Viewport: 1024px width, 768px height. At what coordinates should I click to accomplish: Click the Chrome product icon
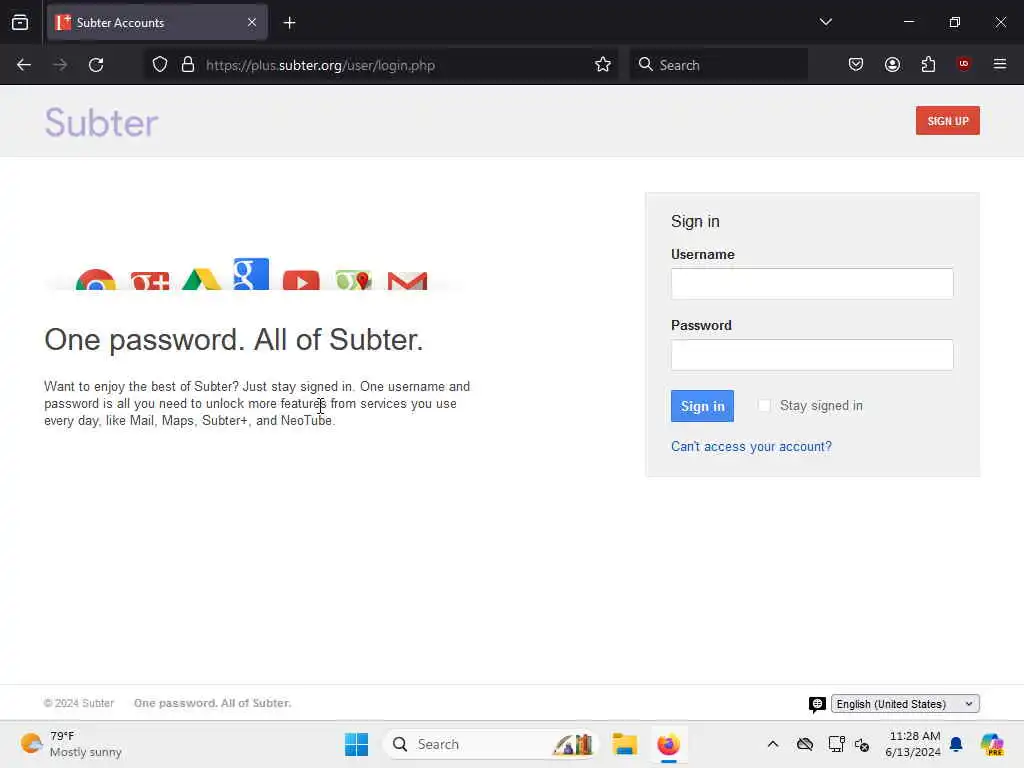click(x=95, y=280)
